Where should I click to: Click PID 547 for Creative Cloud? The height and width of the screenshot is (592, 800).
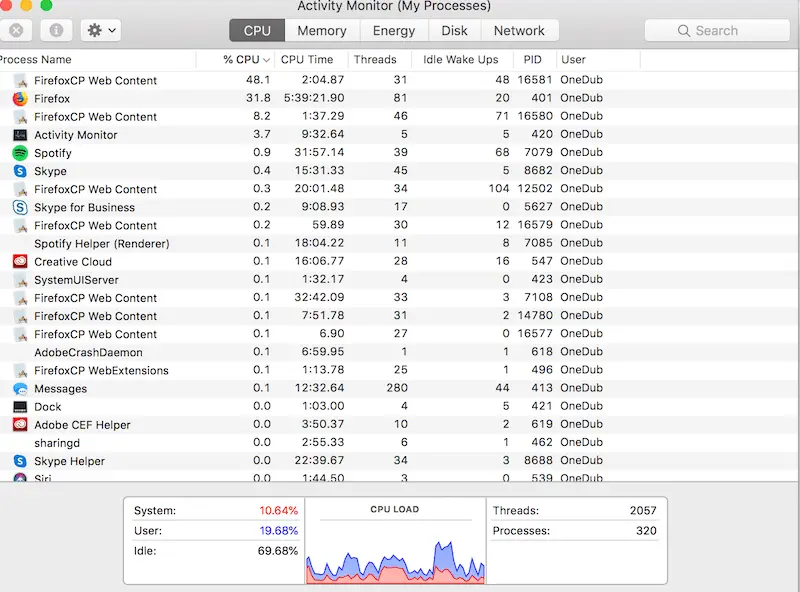coord(542,261)
